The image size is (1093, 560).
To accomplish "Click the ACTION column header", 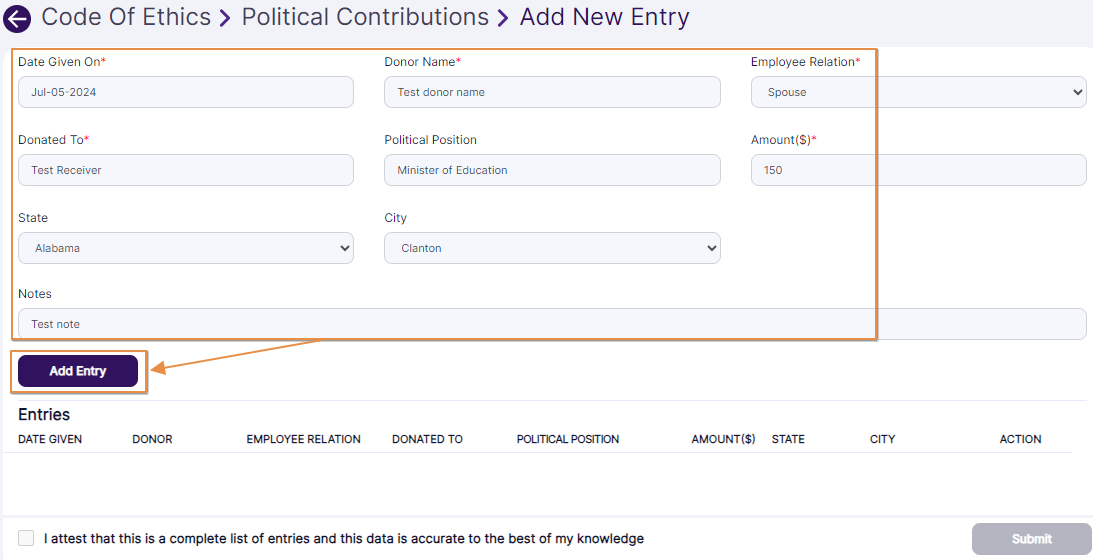I will [x=1020, y=439].
